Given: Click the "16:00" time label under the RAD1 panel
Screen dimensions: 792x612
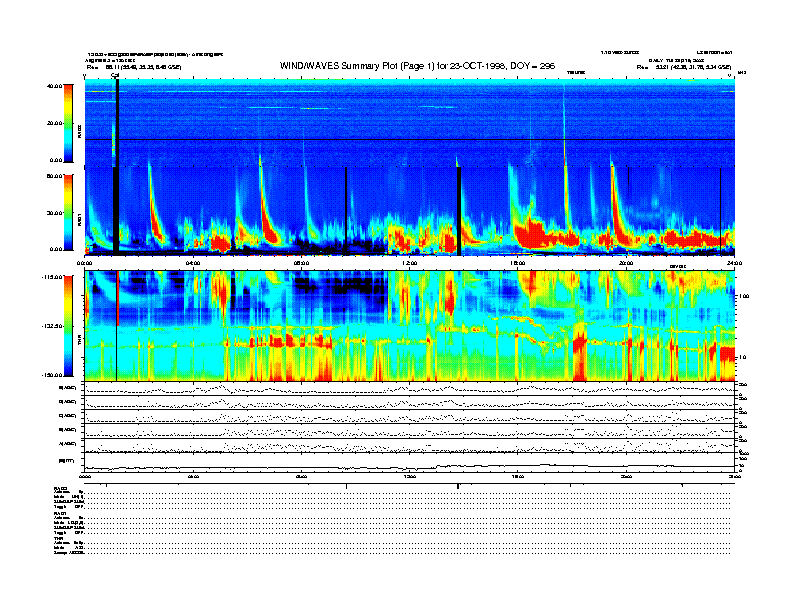Looking at the screenshot, I should point(518,263).
